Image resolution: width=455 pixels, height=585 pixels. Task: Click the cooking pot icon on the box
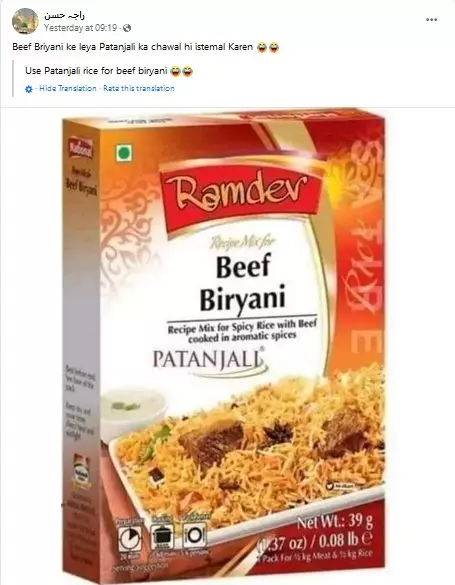click(162, 536)
